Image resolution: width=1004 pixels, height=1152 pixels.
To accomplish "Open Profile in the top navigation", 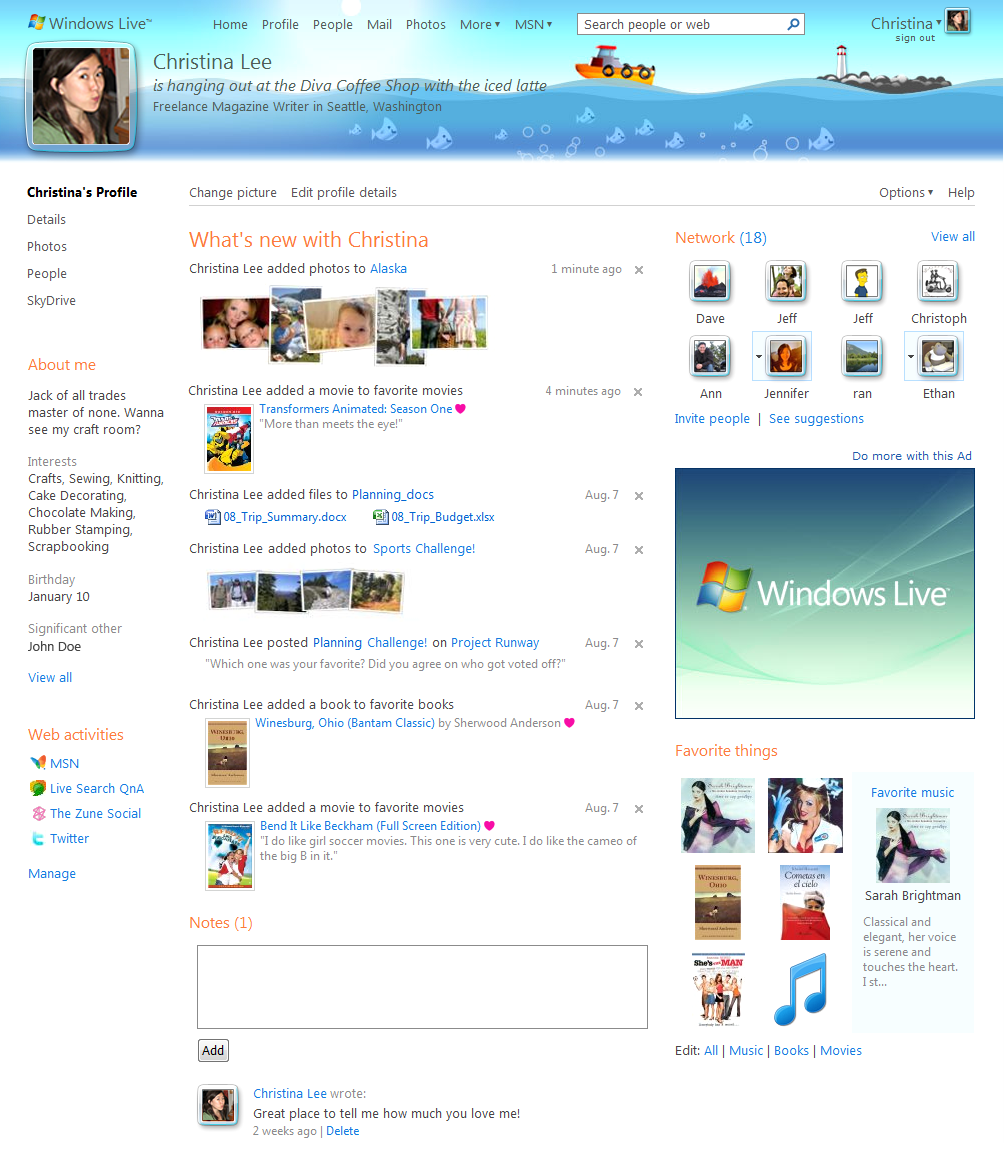I will (280, 24).
